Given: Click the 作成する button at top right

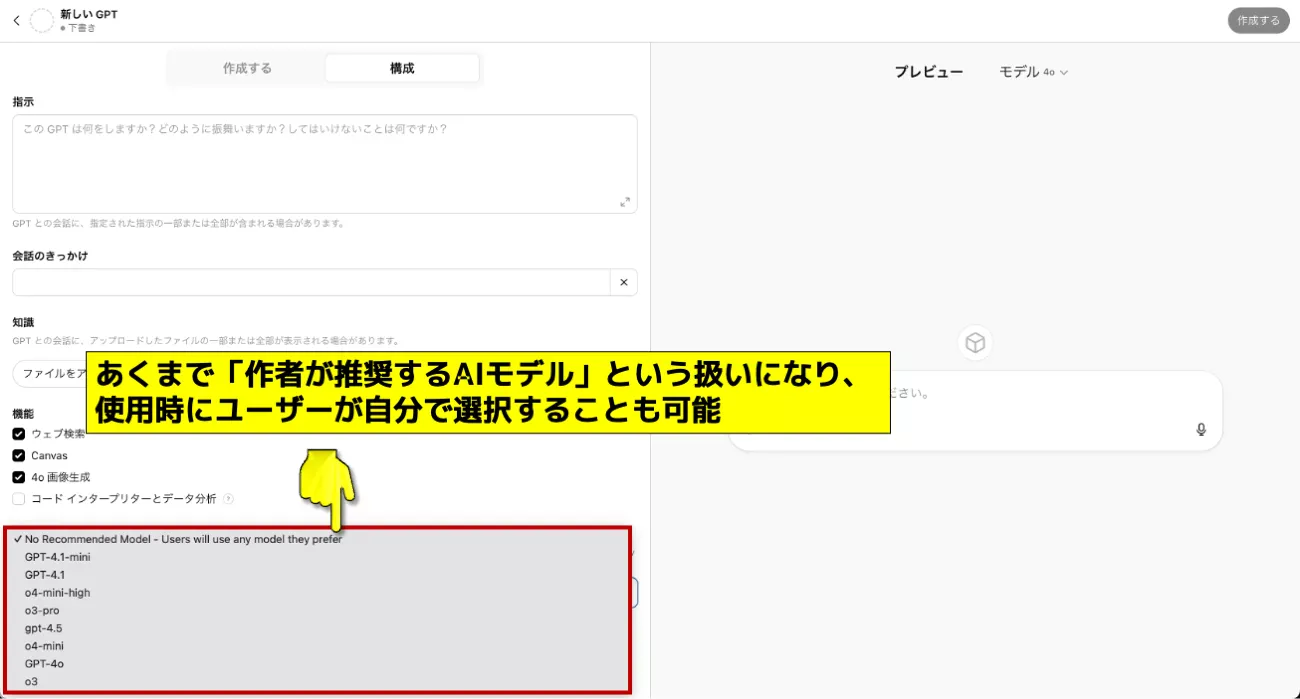Looking at the screenshot, I should point(1258,21).
